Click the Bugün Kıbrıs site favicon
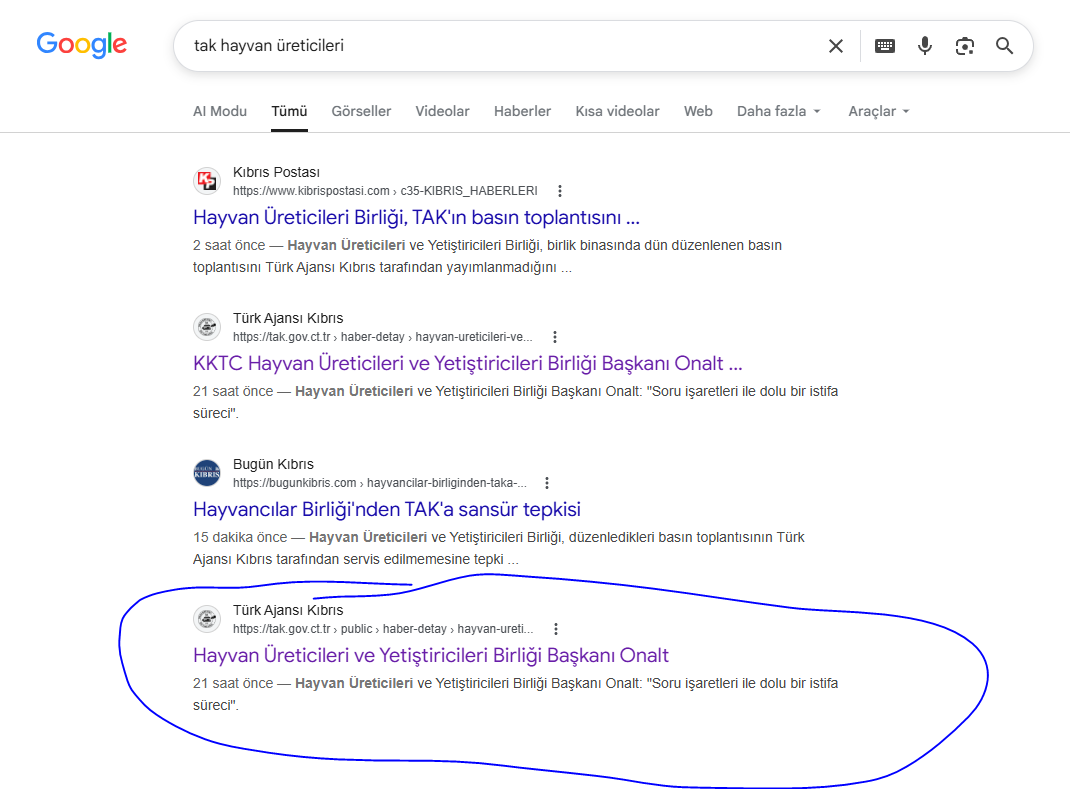Viewport: 1070px width, 789px height. [207, 473]
